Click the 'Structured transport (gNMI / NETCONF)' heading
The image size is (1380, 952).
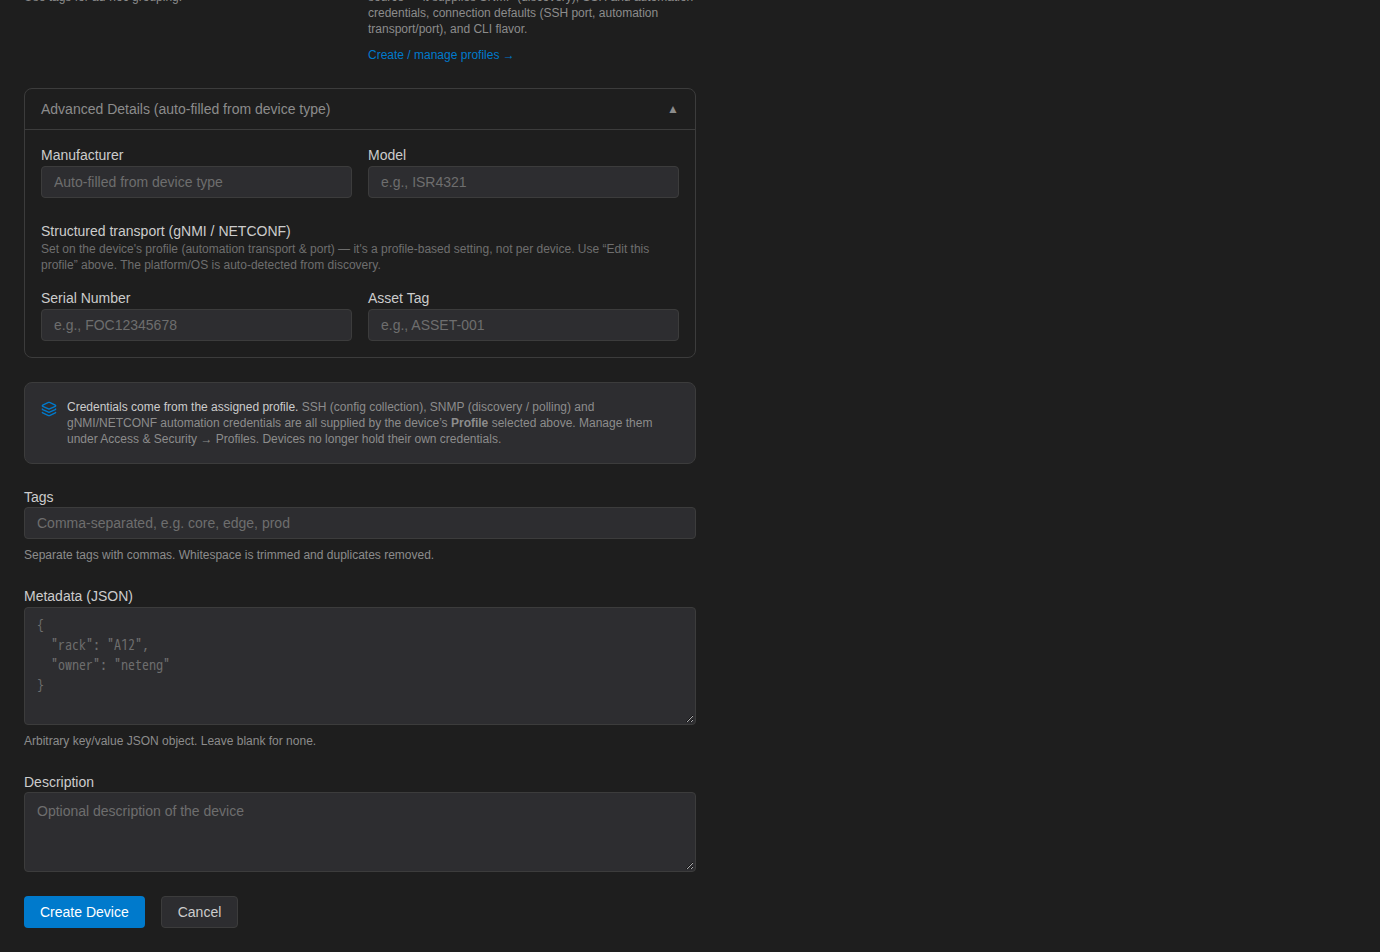click(x=166, y=231)
